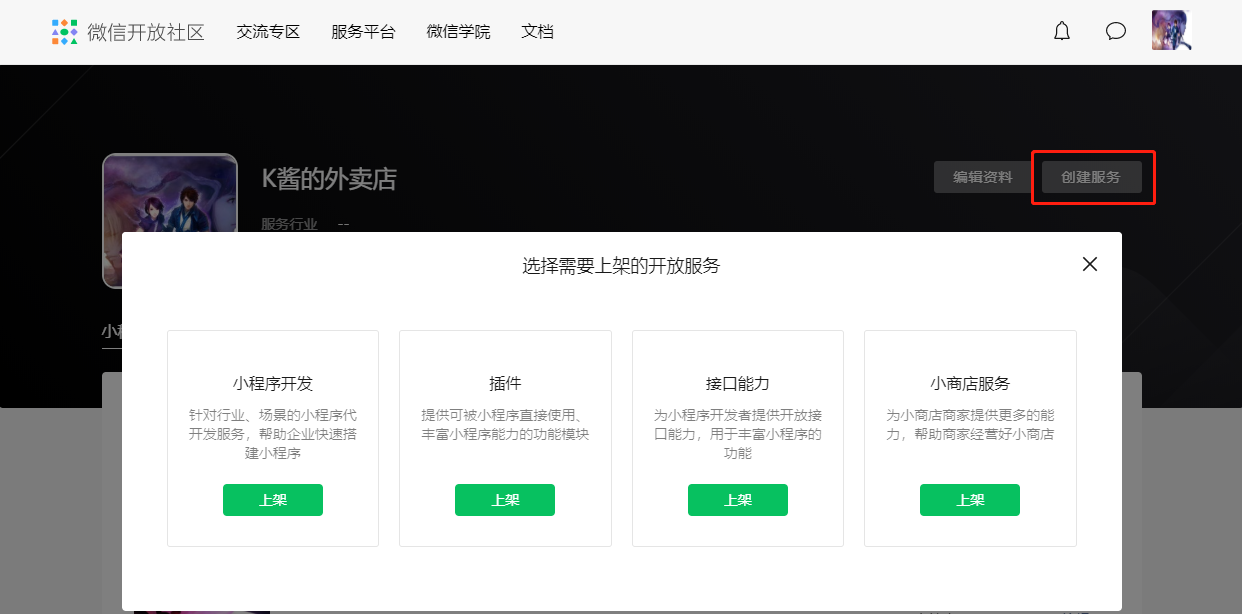Click the K酱的外卖店 profile picture
The width and height of the screenshot is (1242, 614).
[170, 220]
